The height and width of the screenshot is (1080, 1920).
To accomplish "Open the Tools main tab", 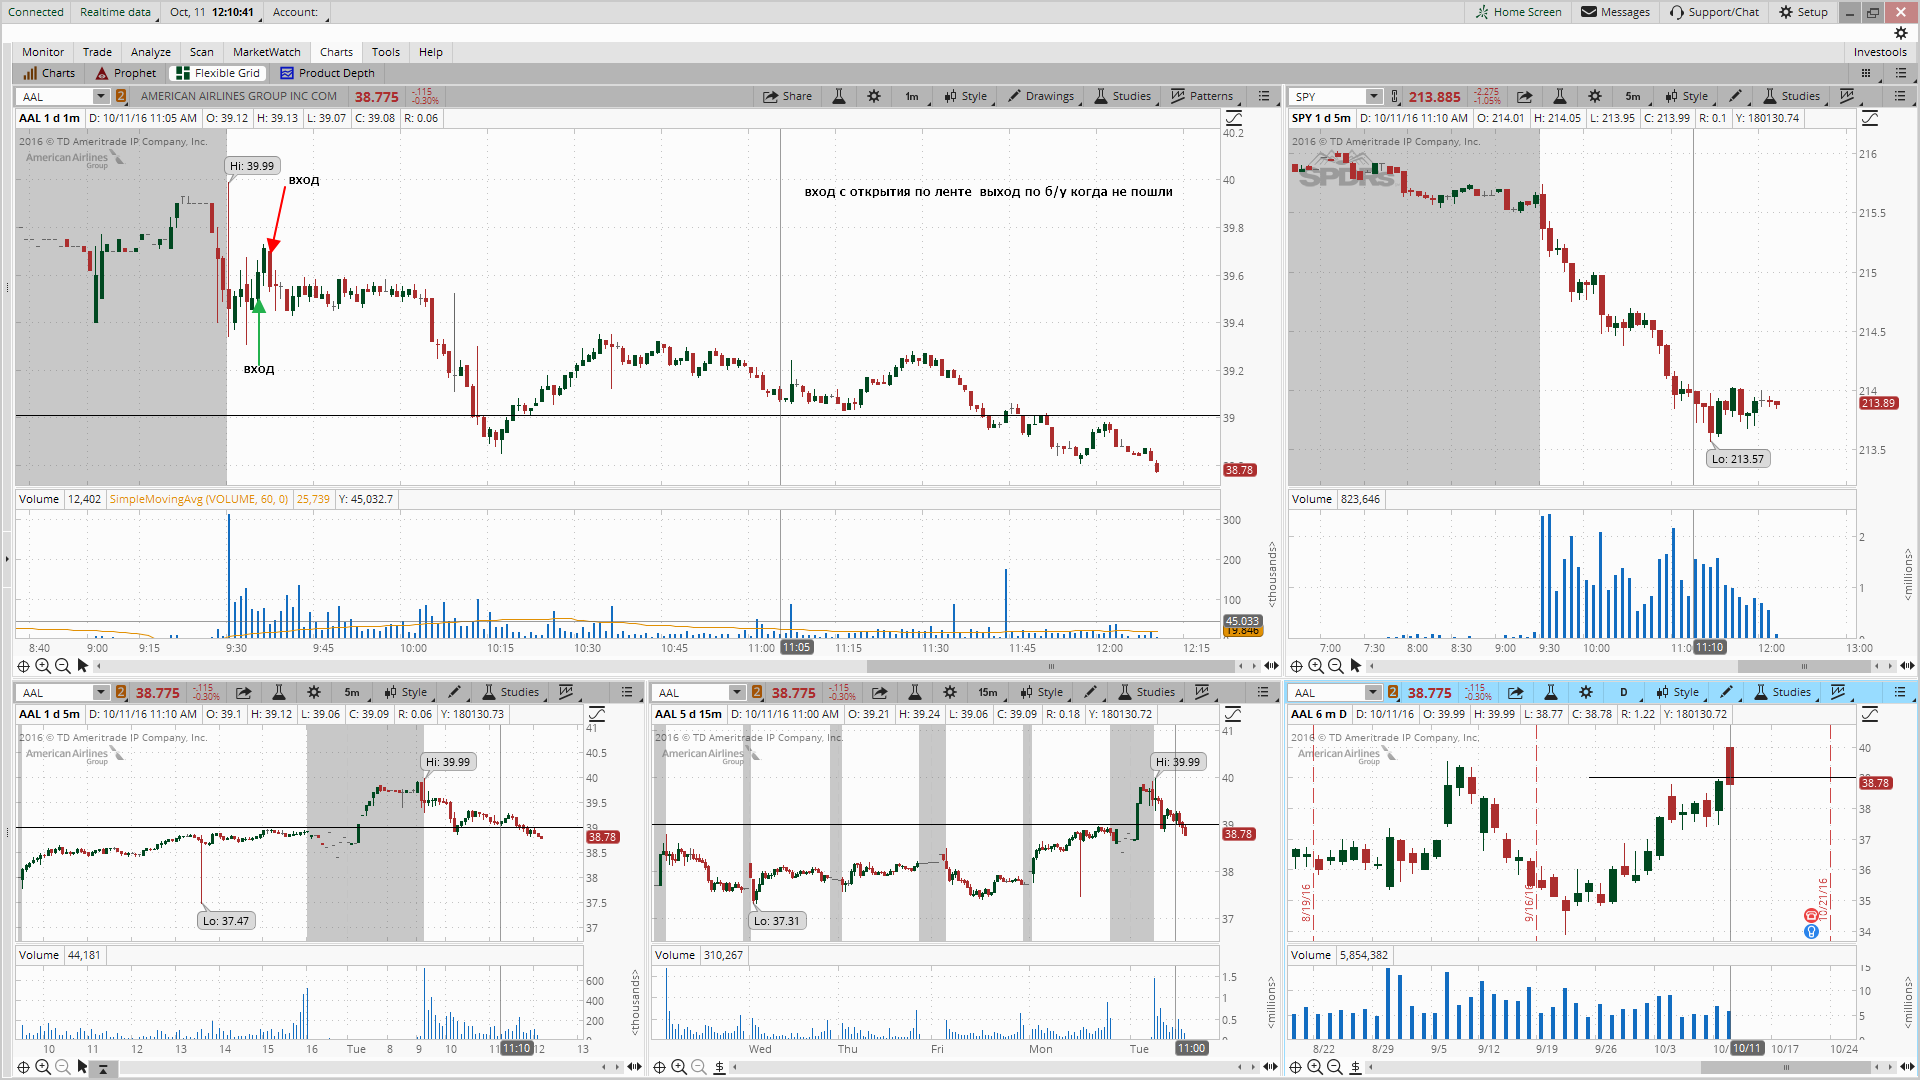I will [x=386, y=52].
